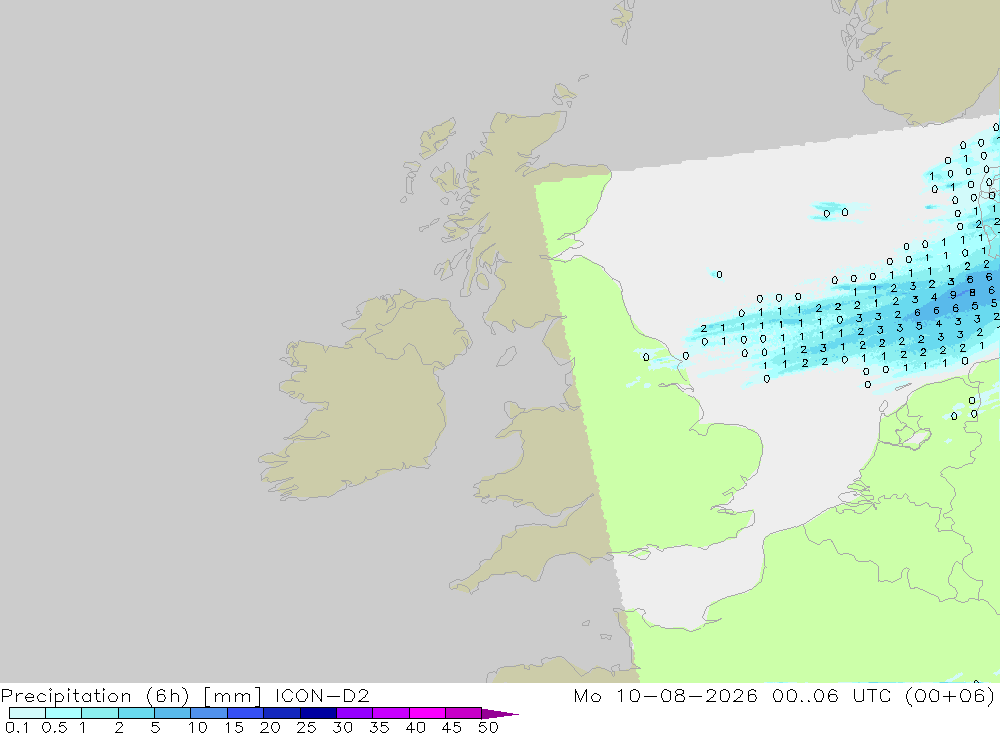Select the 30–35 mm purple legend swatch
1000x733 pixels.
coord(354,713)
